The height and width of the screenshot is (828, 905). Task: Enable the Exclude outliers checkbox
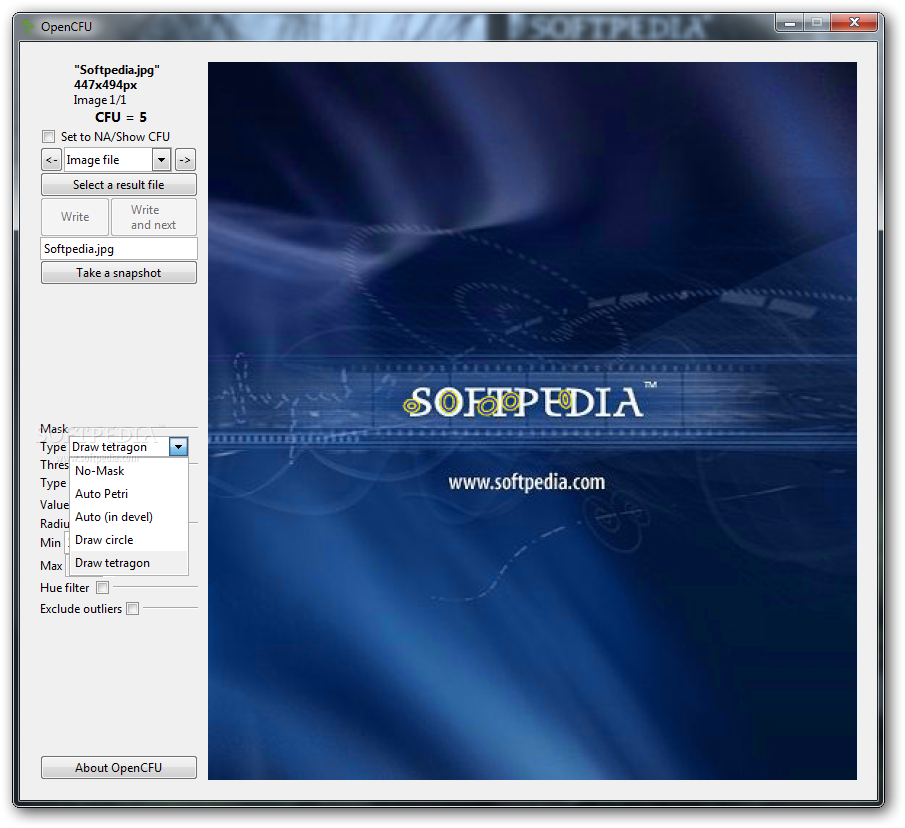[133, 609]
